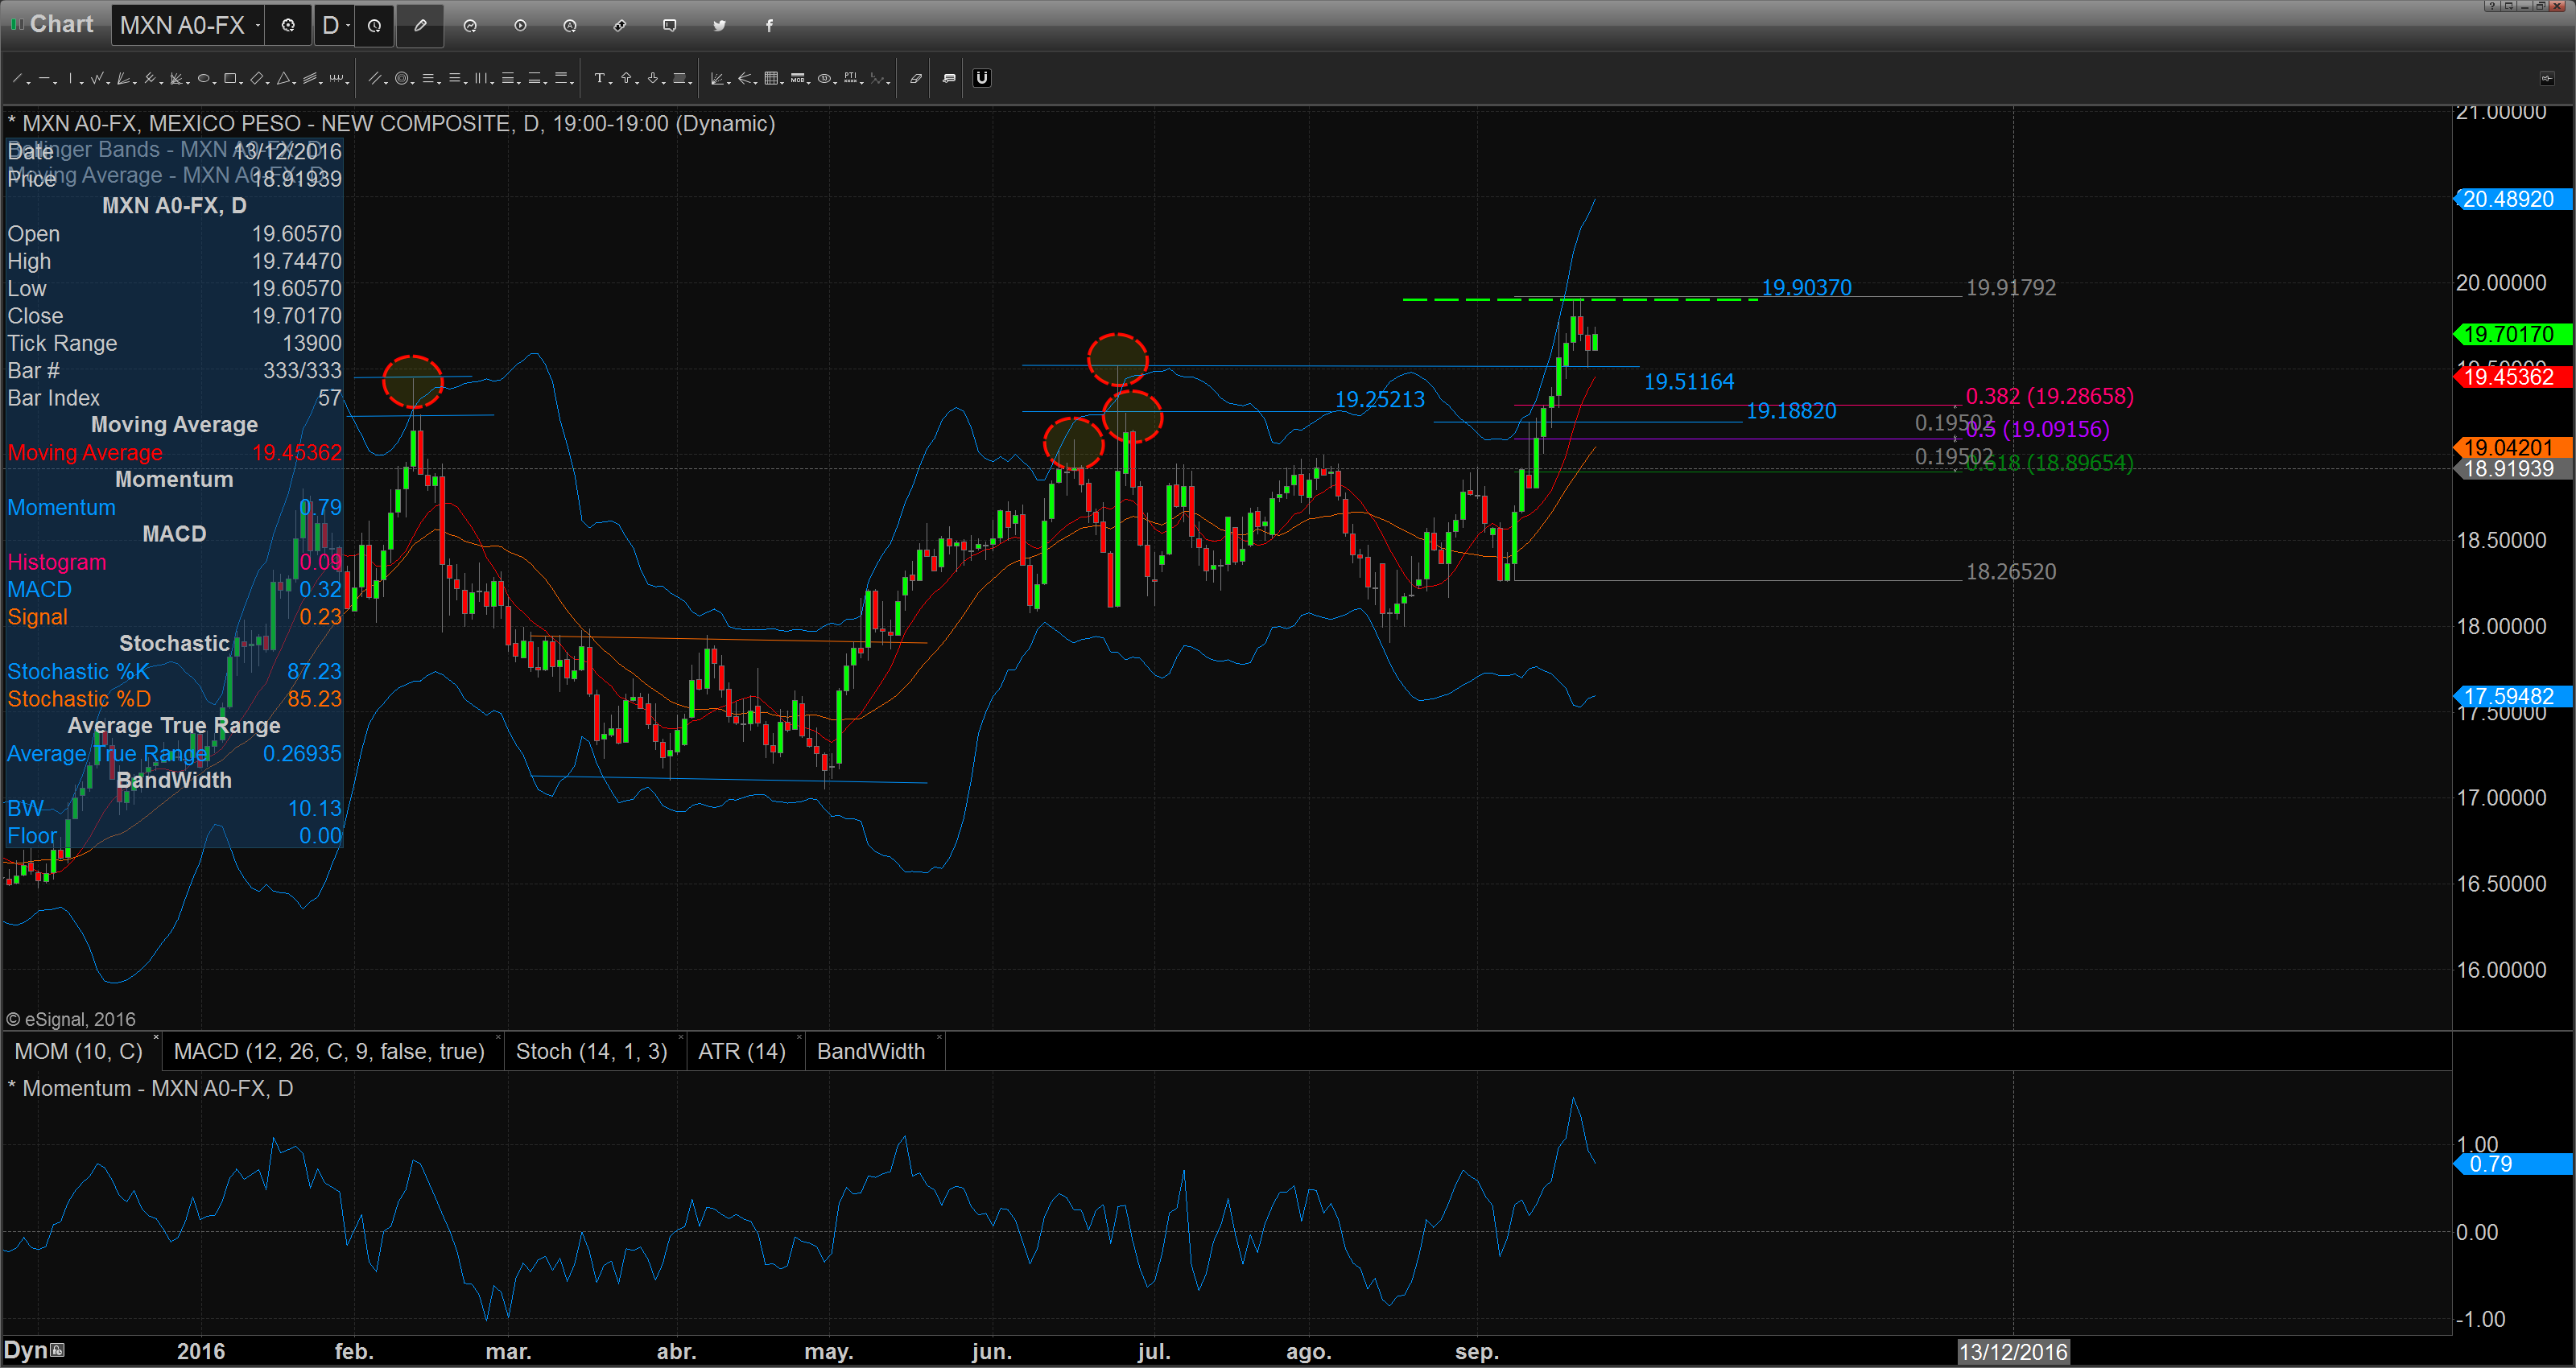Expand the text tool dropdown arrow
This screenshot has height=1368, width=2576.
click(611, 83)
